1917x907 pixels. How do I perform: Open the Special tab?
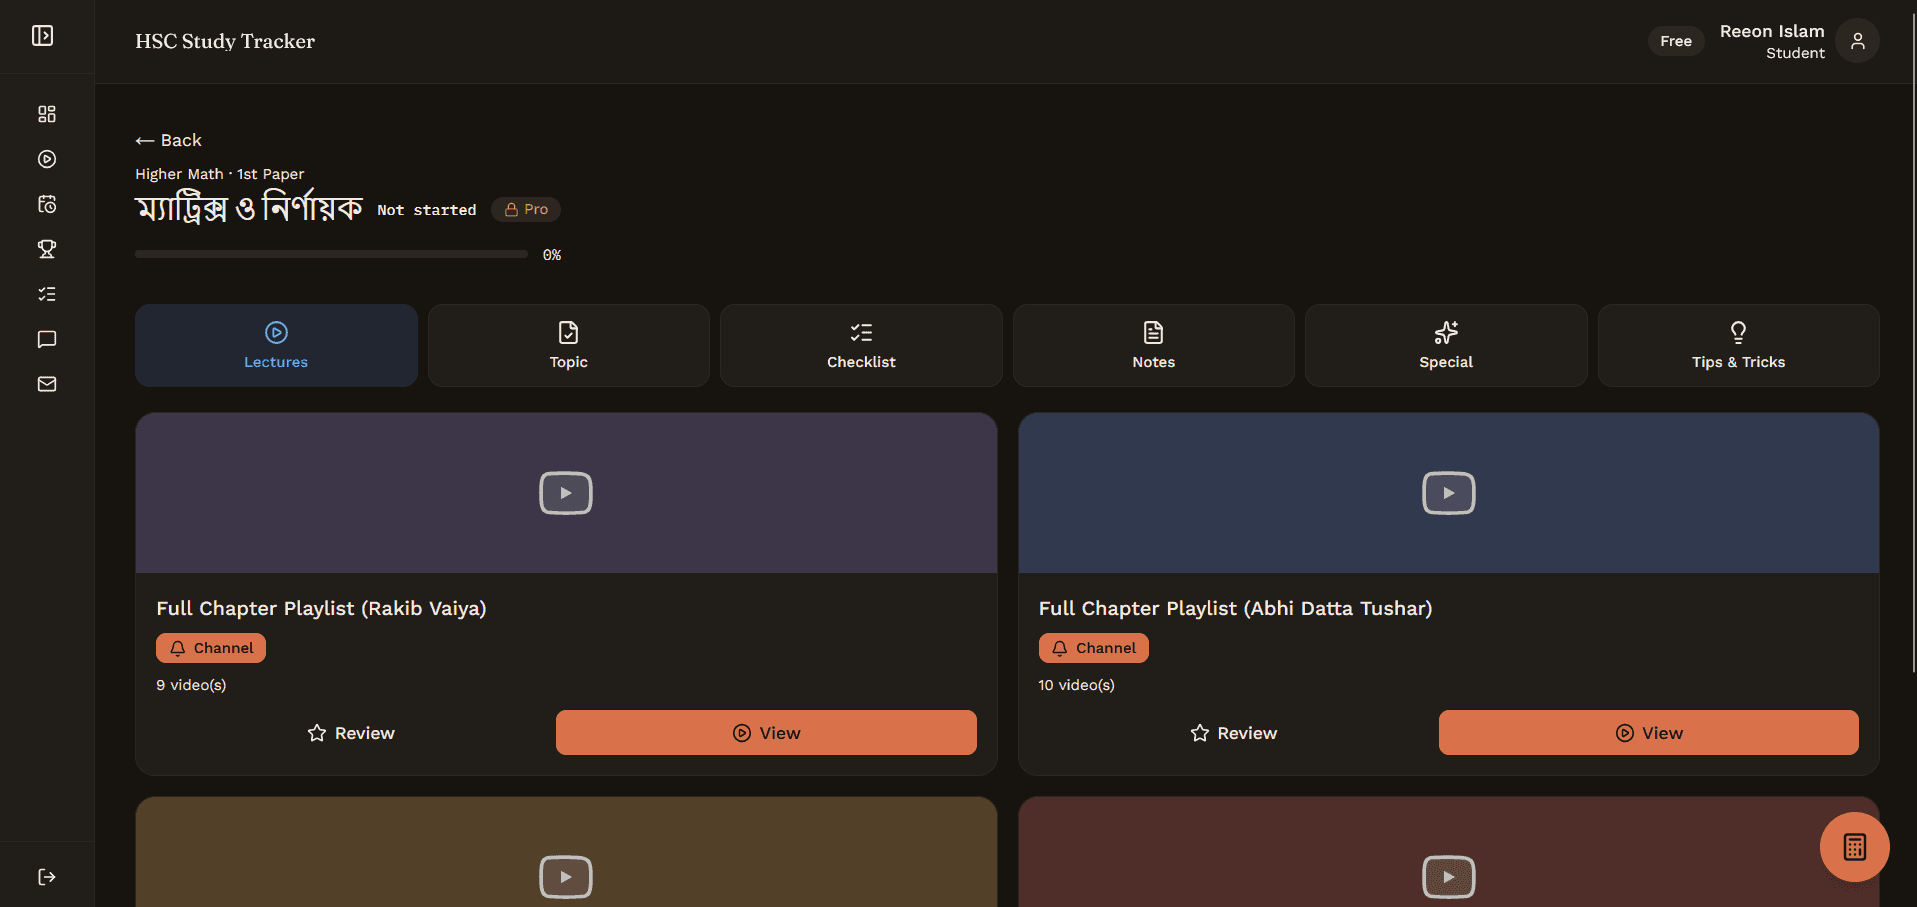[x=1446, y=345]
